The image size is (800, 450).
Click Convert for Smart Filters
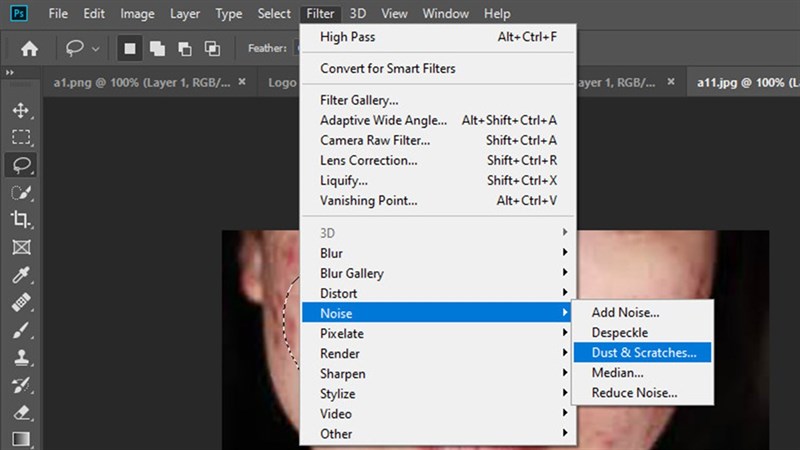click(x=387, y=69)
